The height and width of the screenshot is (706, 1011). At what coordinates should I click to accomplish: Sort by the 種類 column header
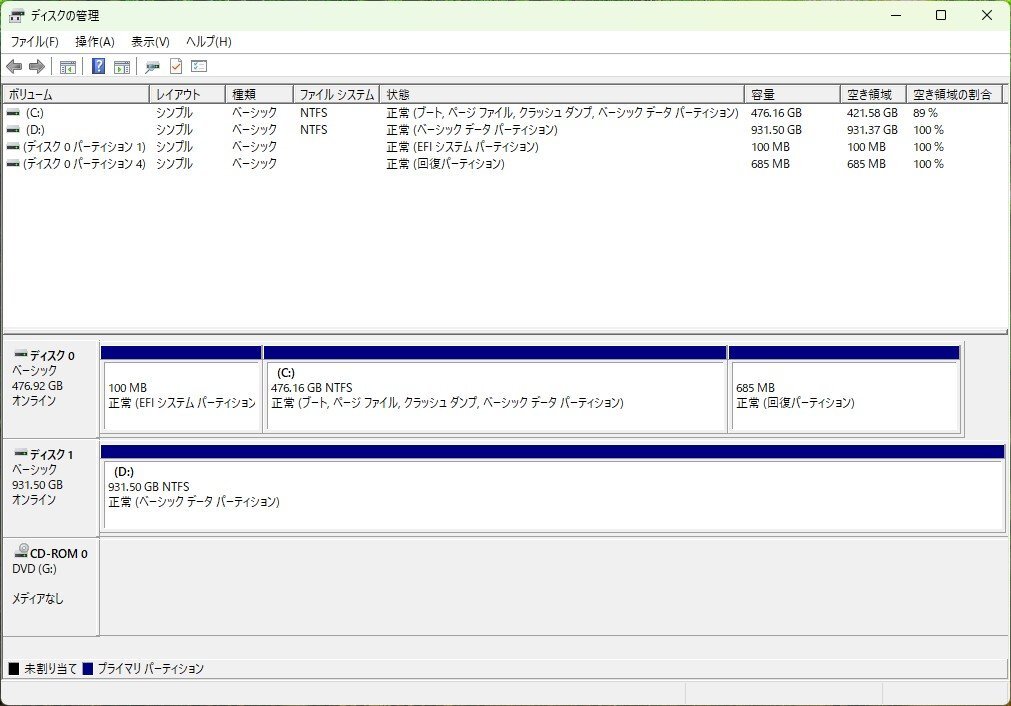click(259, 95)
